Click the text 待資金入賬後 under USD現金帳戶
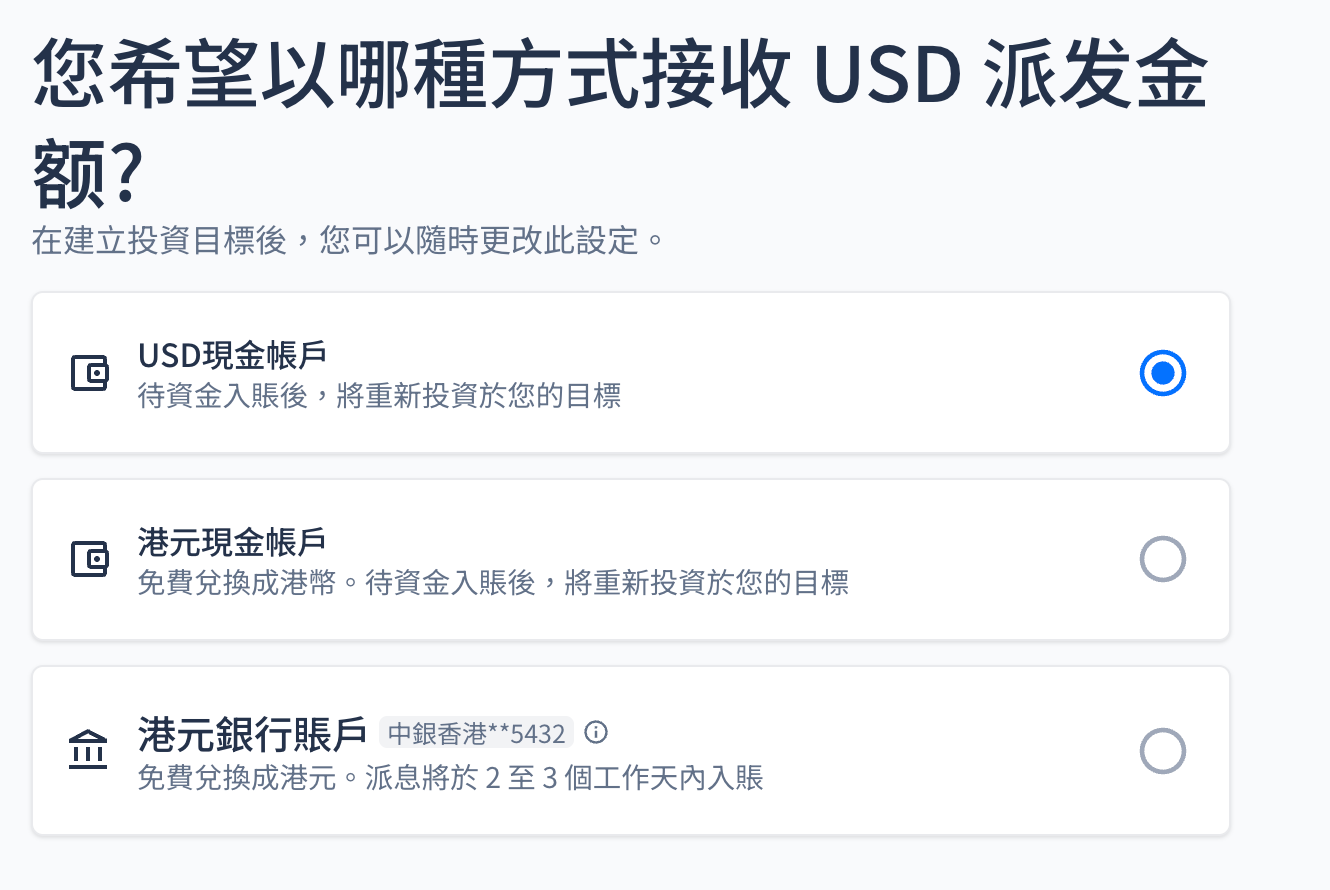 [x=222, y=396]
